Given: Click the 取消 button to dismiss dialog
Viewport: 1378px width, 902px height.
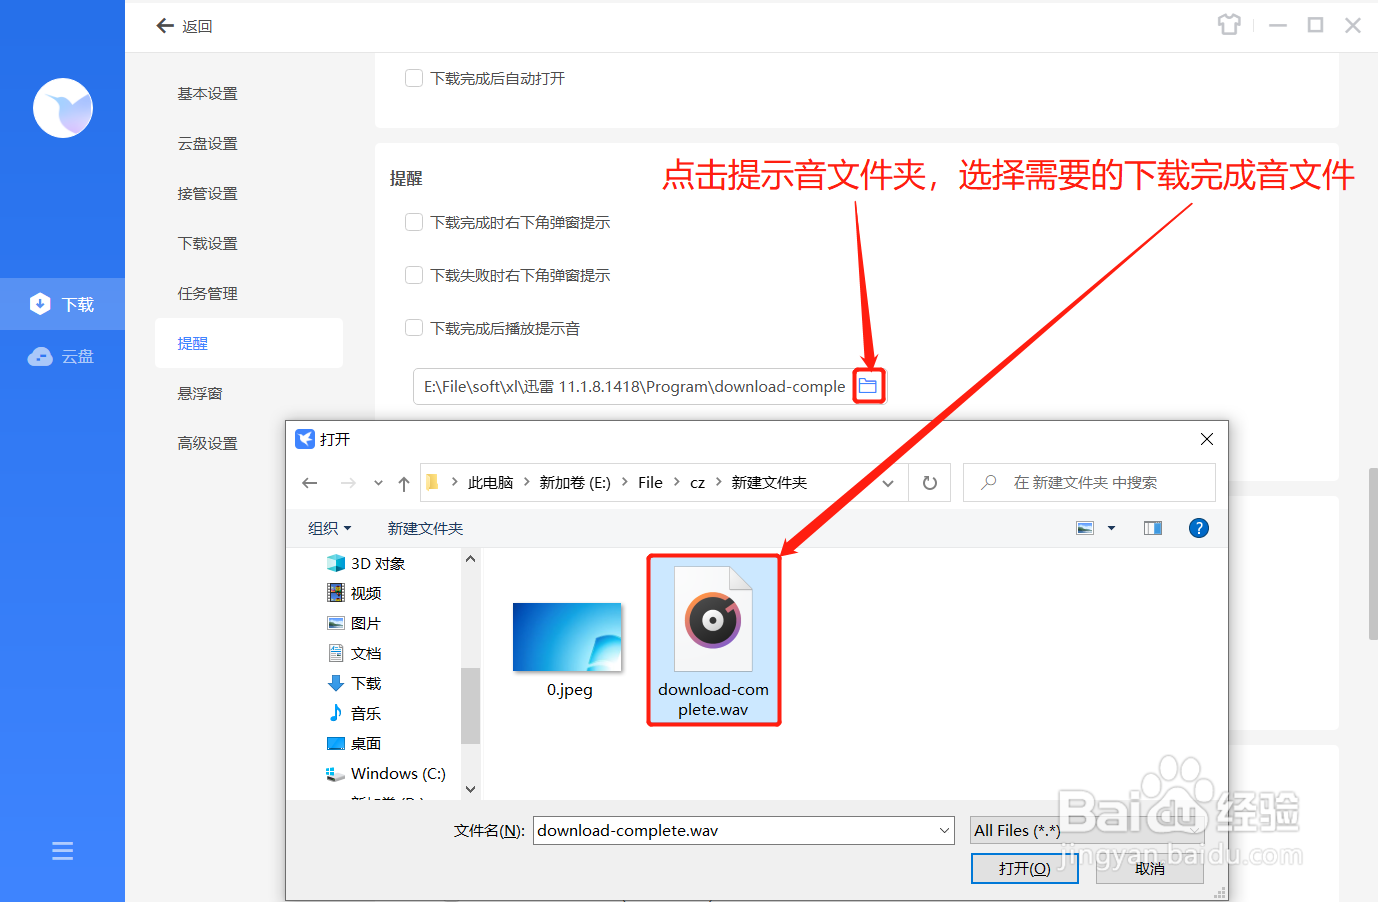Looking at the screenshot, I should point(1148,867).
